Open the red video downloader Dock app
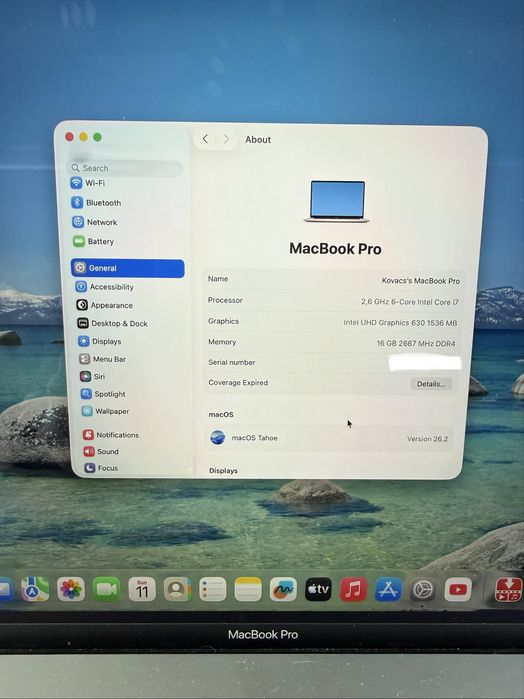524x699 pixels. click(509, 589)
